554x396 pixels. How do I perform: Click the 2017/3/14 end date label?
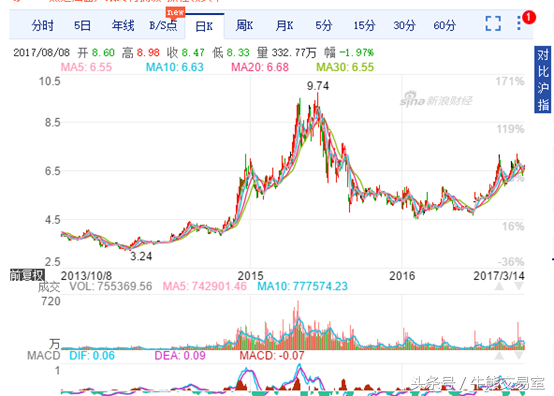pos(499,276)
